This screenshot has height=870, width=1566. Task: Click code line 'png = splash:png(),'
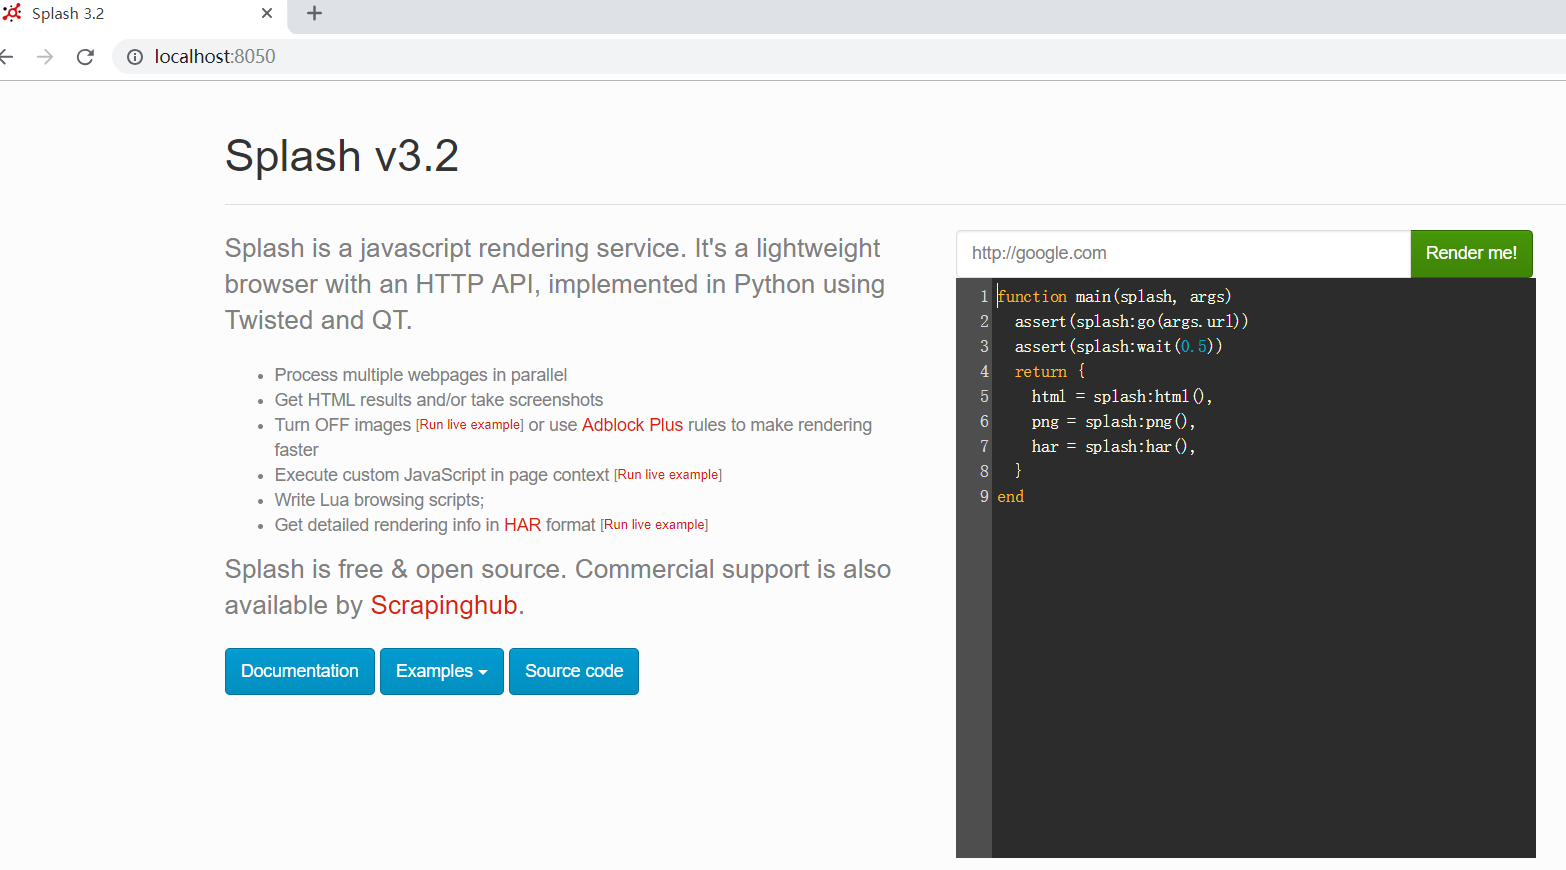pos(1113,422)
